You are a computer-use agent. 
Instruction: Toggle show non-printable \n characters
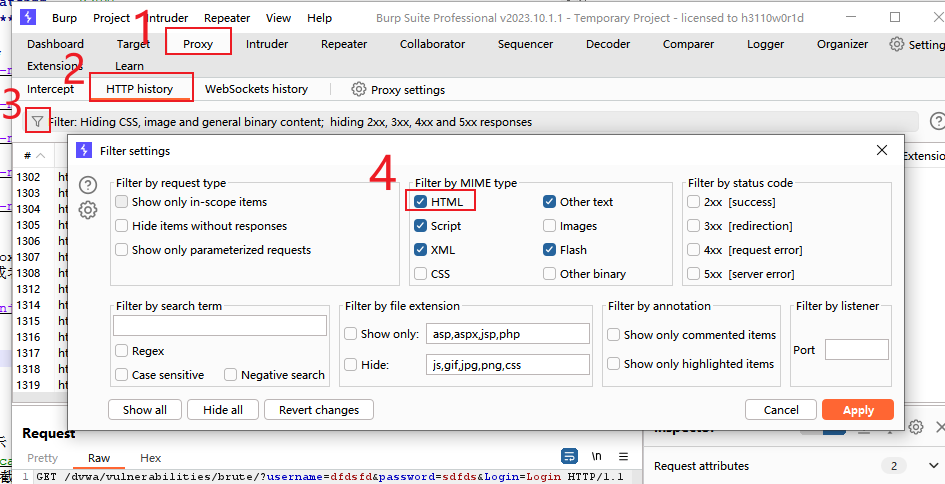pos(596,456)
